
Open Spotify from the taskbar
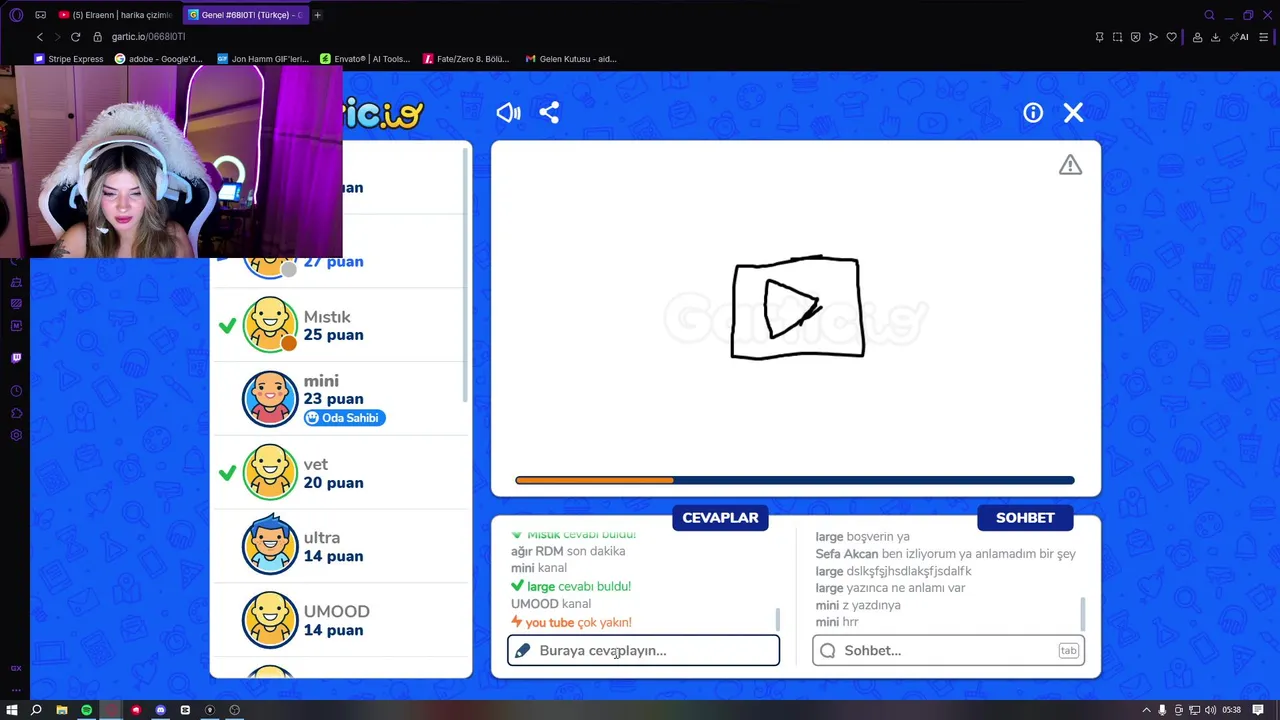click(87, 710)
